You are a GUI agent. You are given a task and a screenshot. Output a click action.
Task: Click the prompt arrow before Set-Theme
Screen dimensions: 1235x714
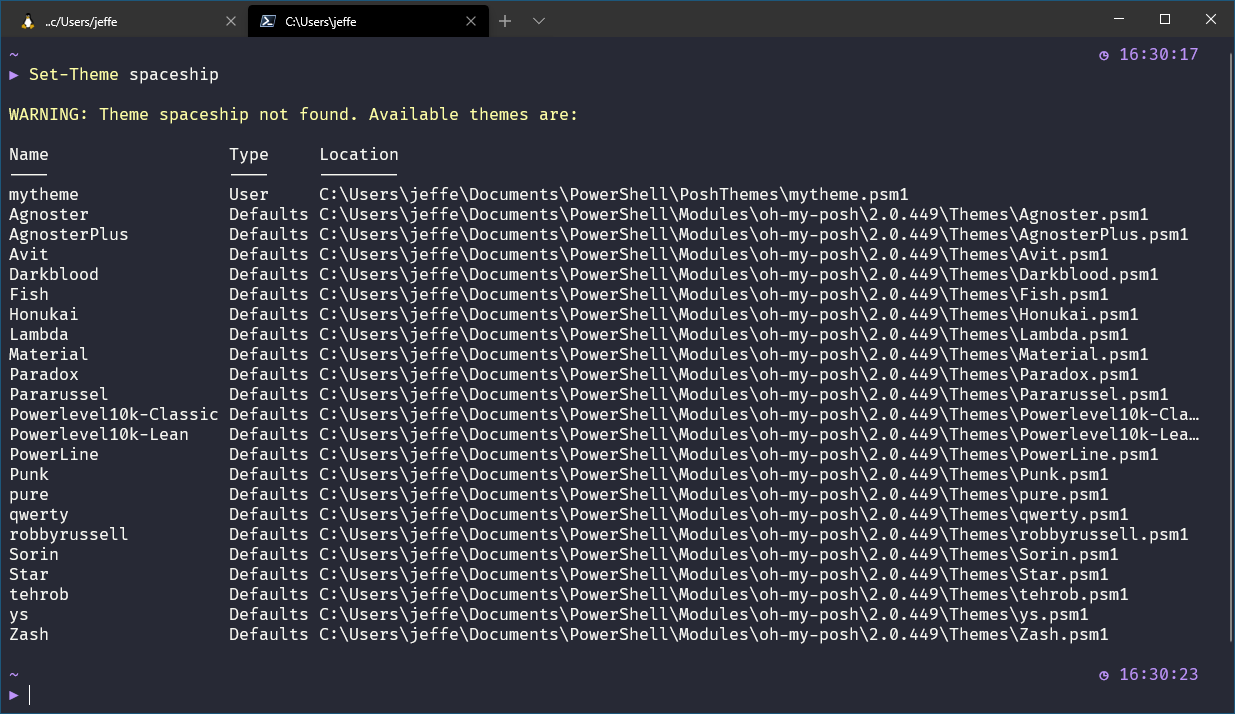[14, 75]
